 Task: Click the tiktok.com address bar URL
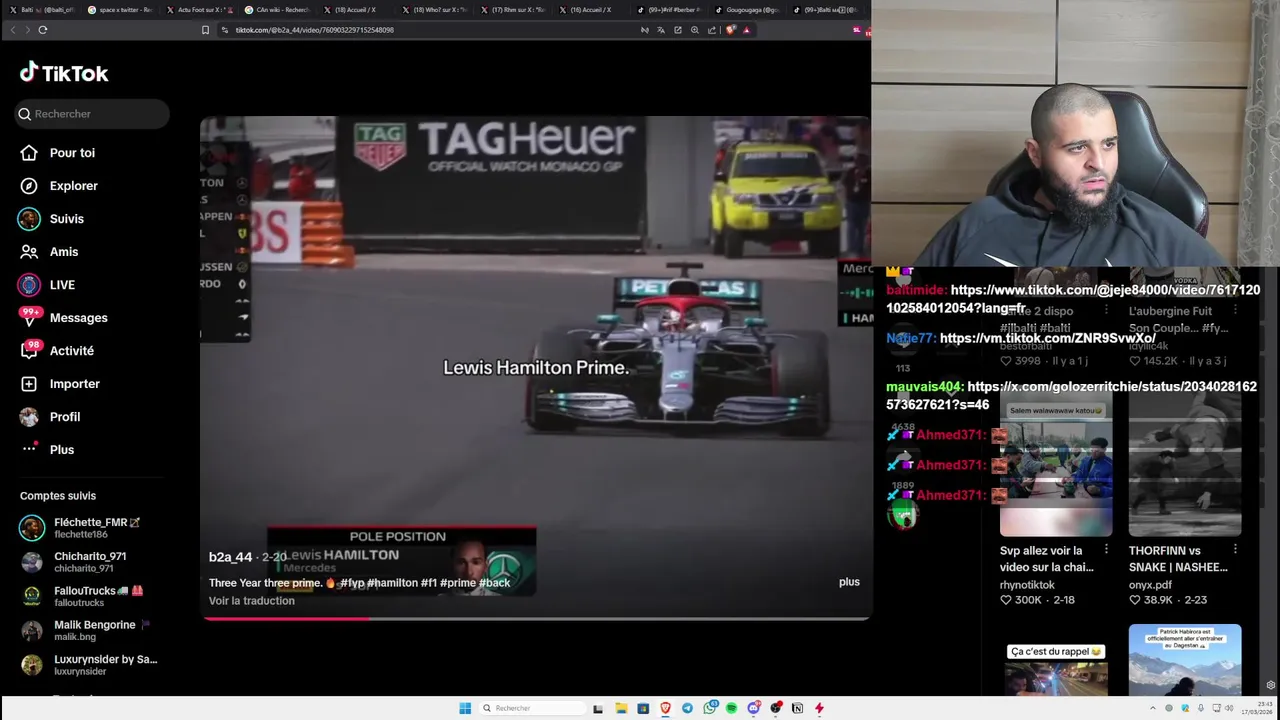click(x=314, y=30)
